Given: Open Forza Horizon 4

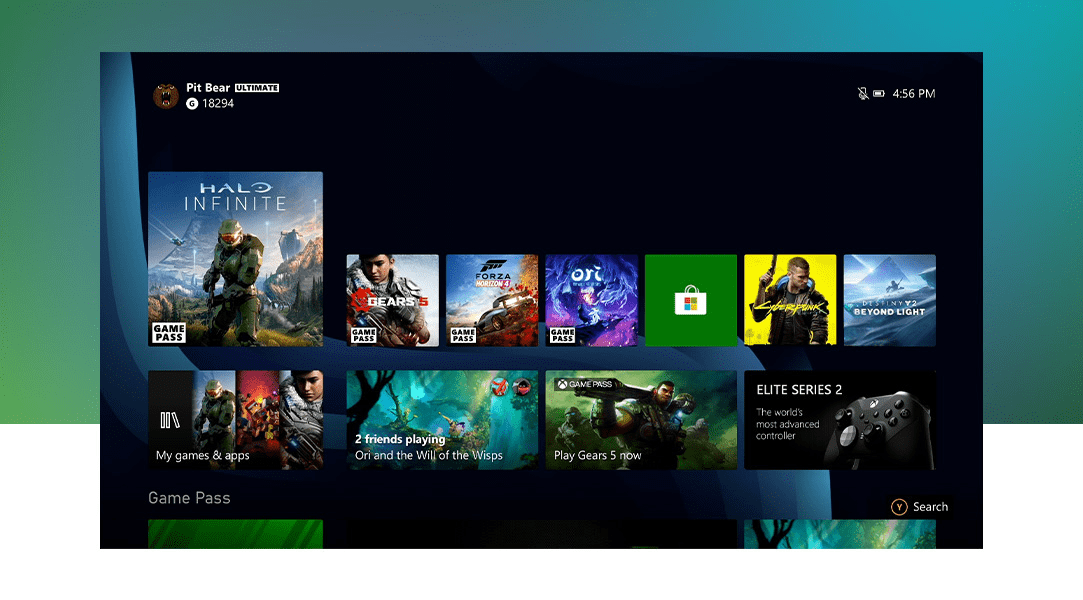Looking at the screenshot, I should pos(491,300).
